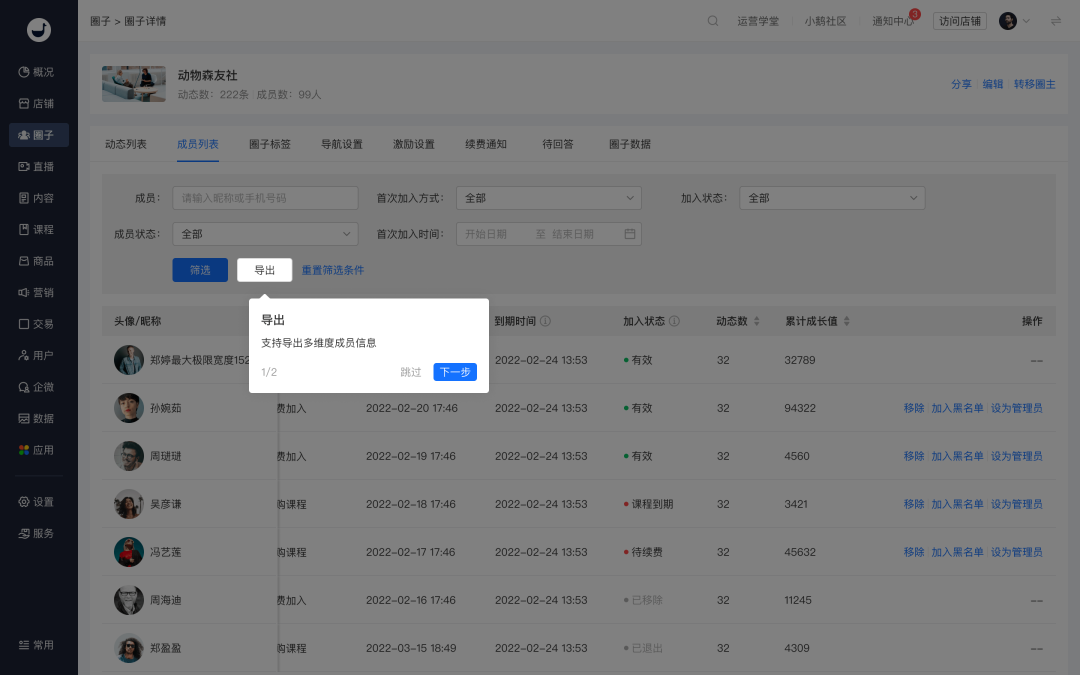The width and height of the screenshot is (1080, 675).
Task: Open 小鹅社区 in the header
Action: click(825, 21)
